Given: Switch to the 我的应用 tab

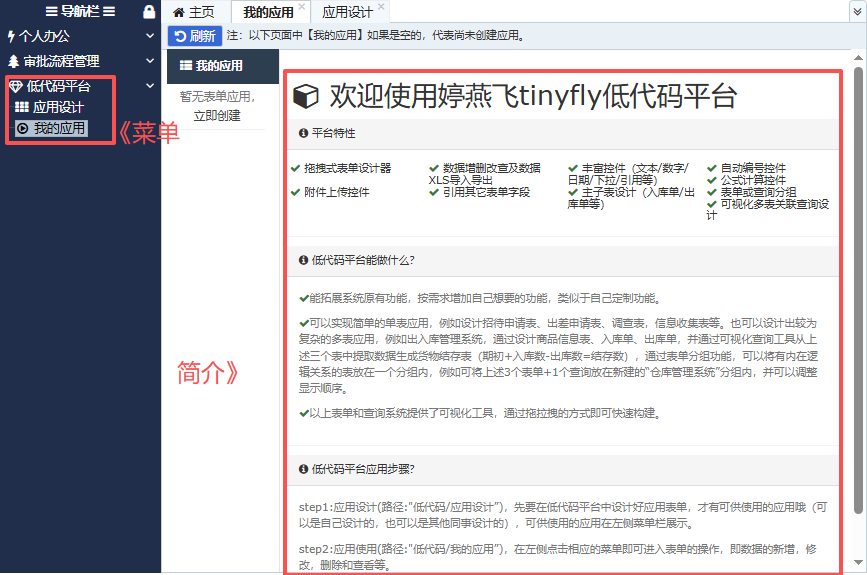Looking at the screenshot, I should coord(268,12).
